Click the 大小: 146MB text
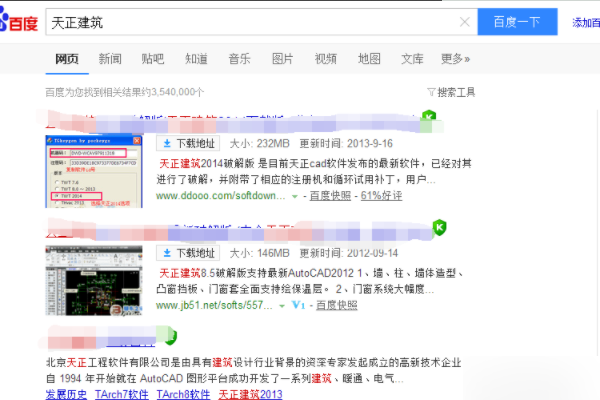 (259, 253)
